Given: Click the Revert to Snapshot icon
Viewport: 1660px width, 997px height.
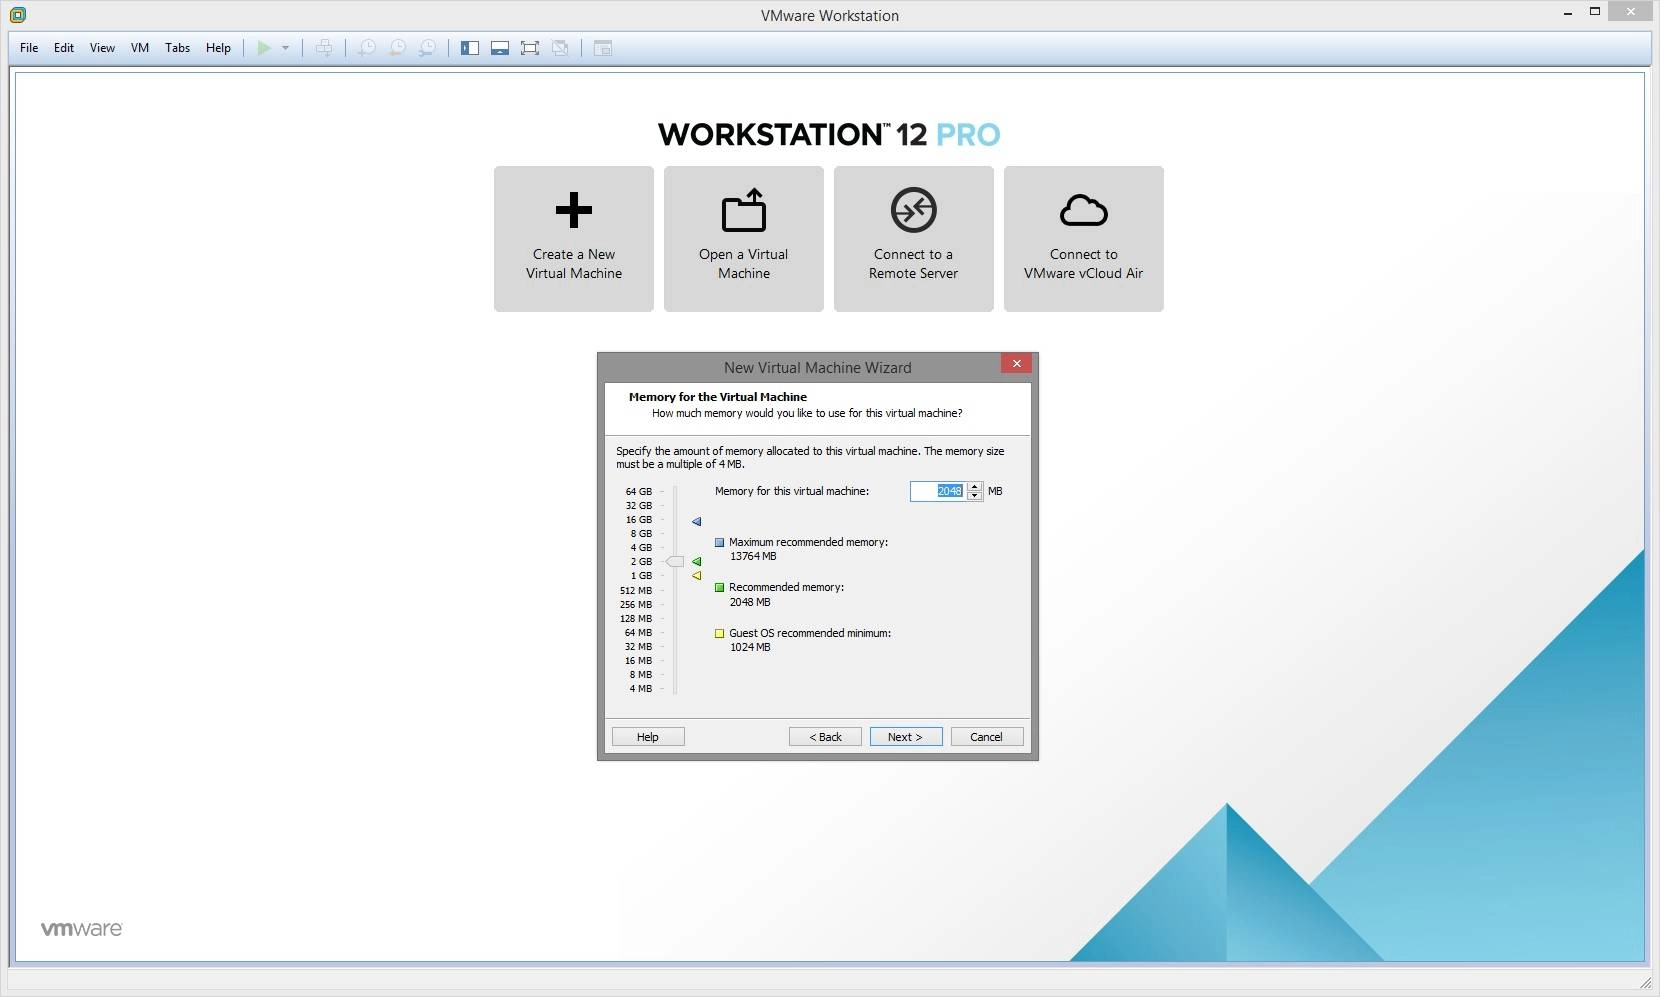Looking at the screenshot, I should [x=397, y=48].
